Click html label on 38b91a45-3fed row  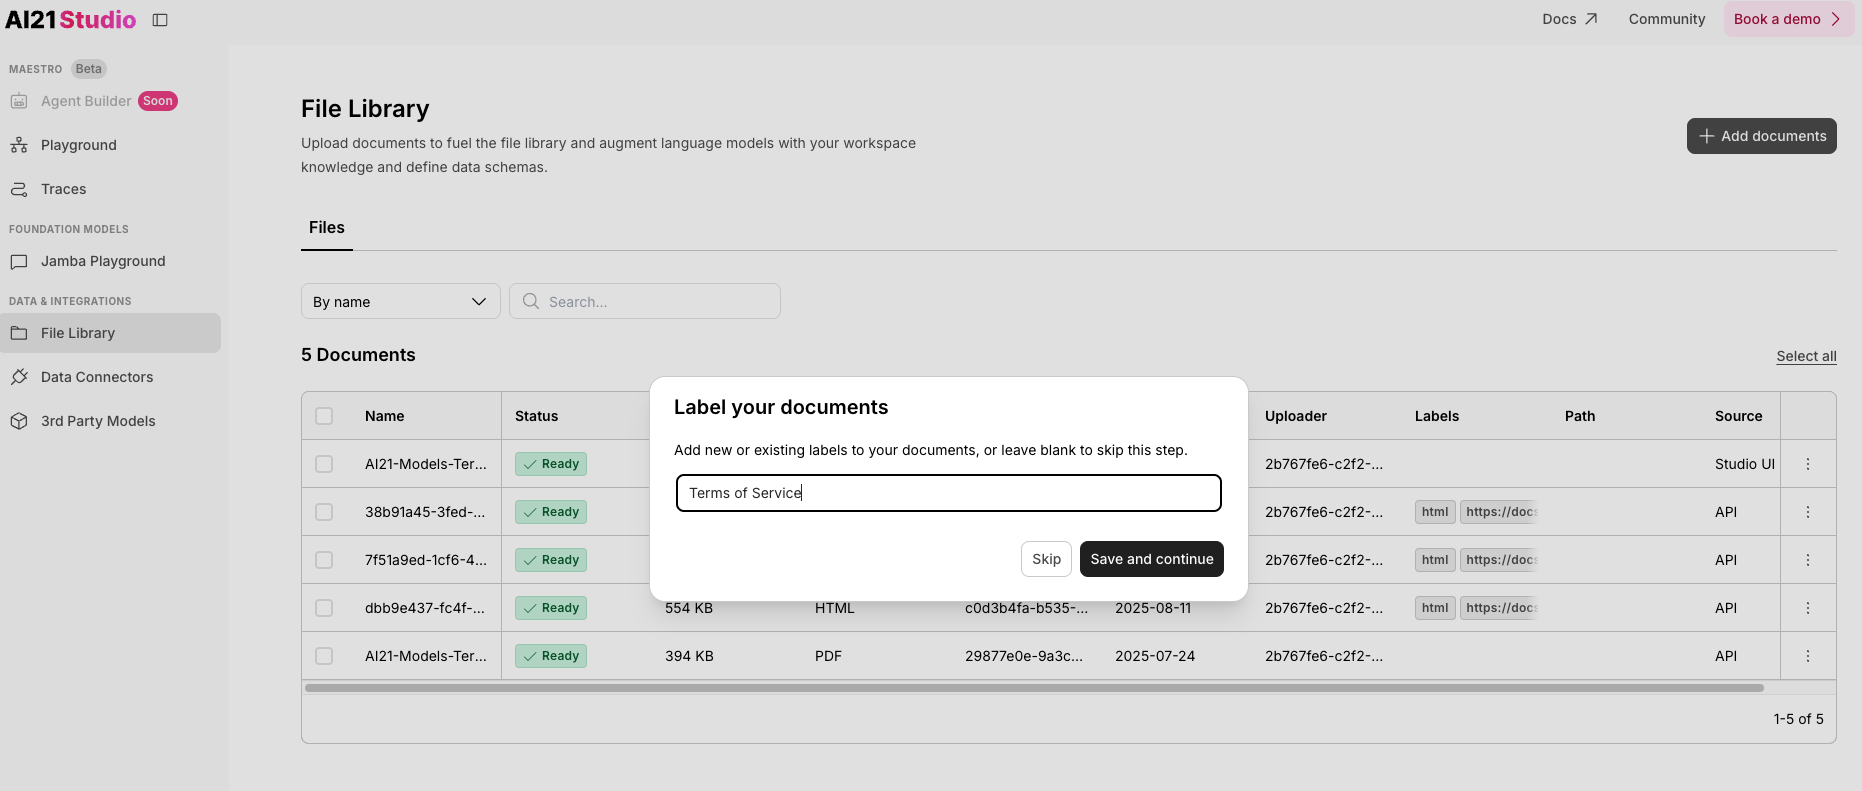pyautogui.click(x=1435, y=512)
